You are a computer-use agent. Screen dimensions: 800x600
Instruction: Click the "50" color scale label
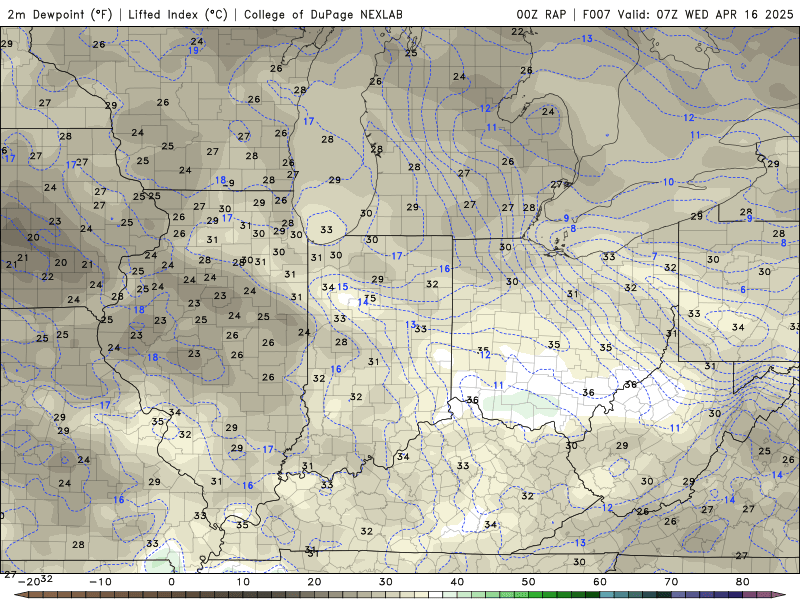pos(529,582)
